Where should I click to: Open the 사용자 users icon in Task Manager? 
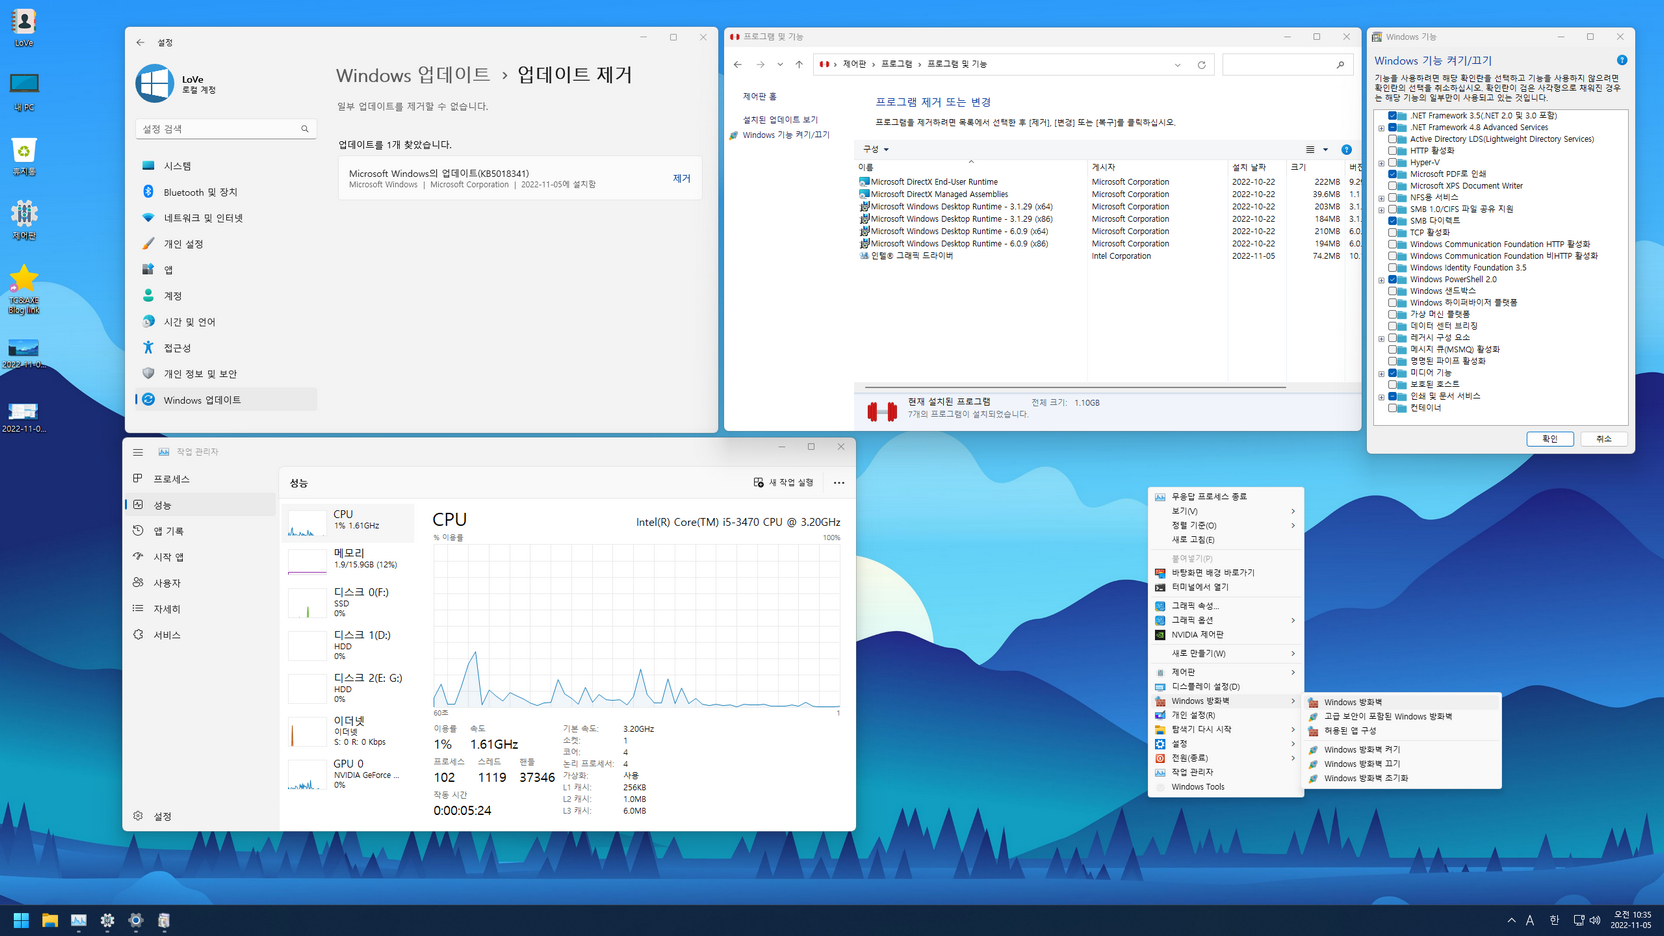[x=138, y=583]
